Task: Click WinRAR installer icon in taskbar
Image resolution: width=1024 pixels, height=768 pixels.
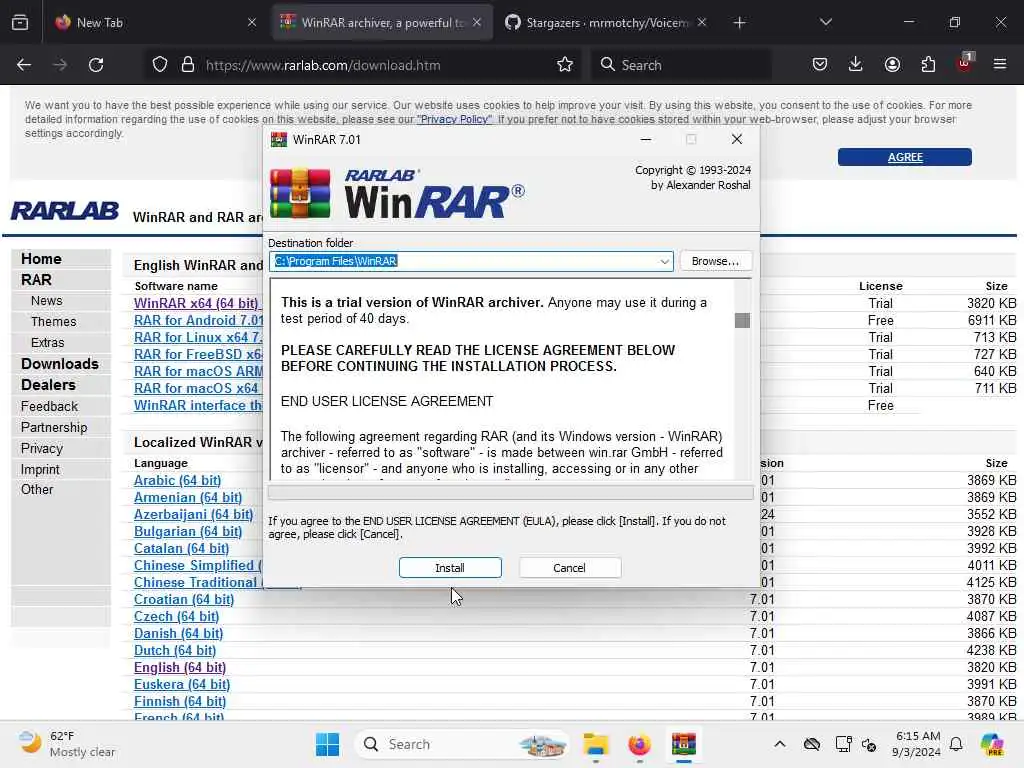Action: pyautogui.click(x=683, y=744)
